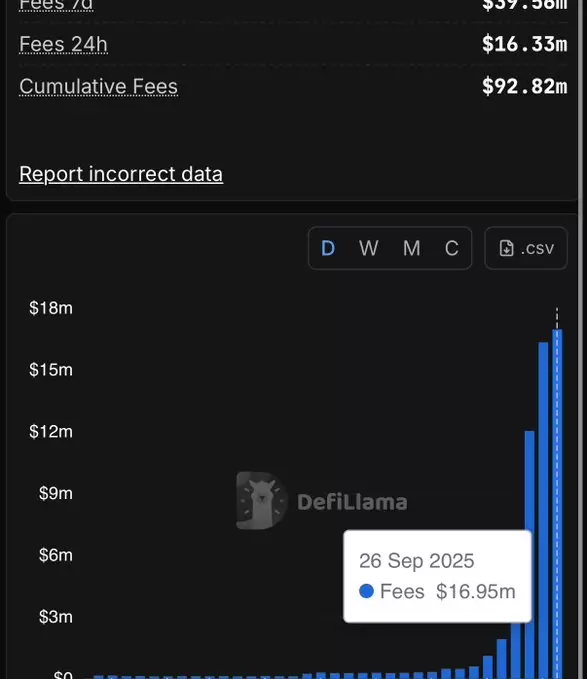The width and height of the screenshot is (587, 679).
Task: Click the $92.82m cumulative fees value
Action: pyautogui.click(x=524, y=86)
